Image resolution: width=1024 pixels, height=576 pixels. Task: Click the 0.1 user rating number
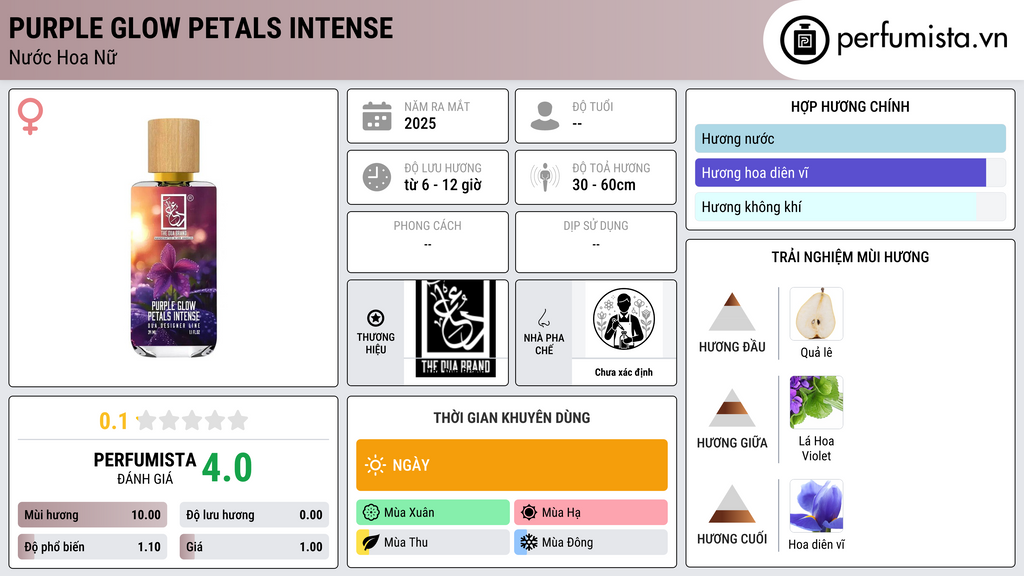coord(113,421)
